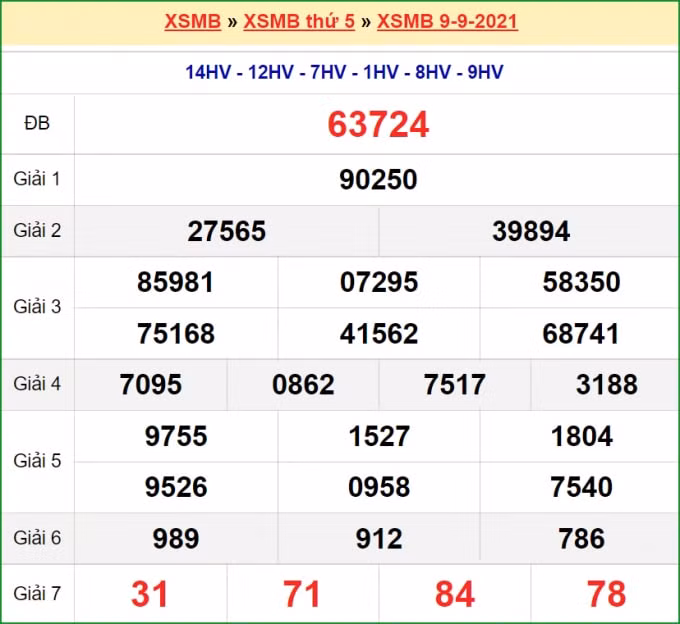Viewport: 680px width, 624px height.
Task: Click the Giải 3 label
Action: (x=37, y=307)
